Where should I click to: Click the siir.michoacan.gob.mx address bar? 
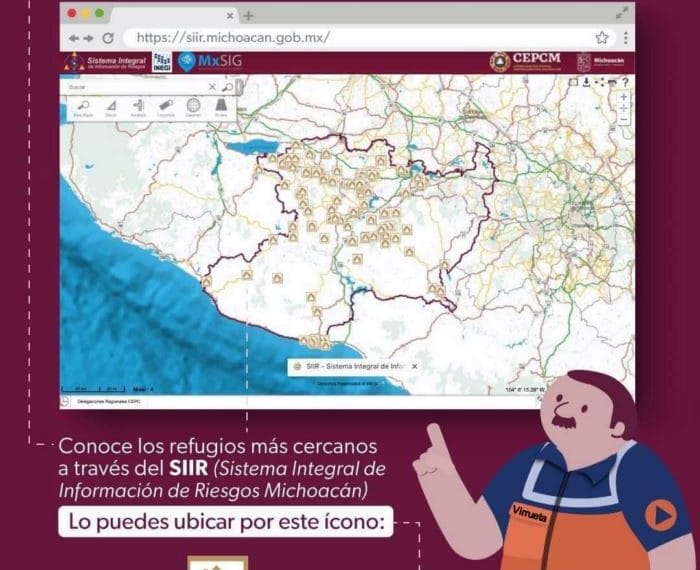pyautogui.click(x=369, y=37)
